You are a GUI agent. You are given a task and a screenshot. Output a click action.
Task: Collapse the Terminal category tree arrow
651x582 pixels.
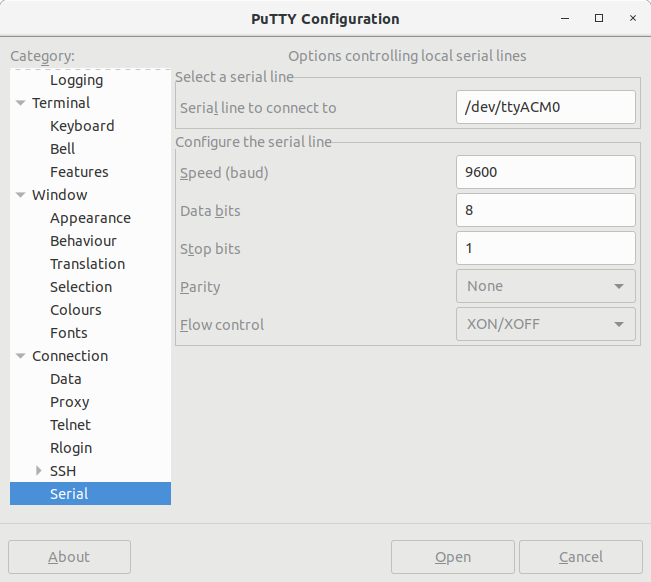tap(20, 103)
